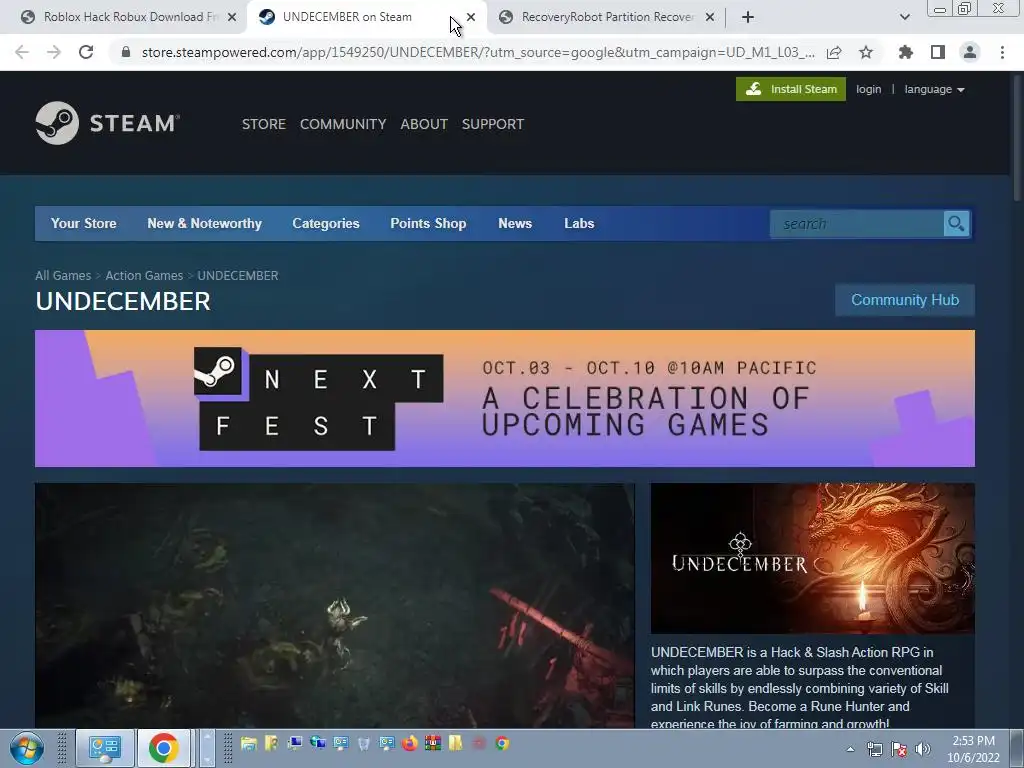Open the New & Noteworthy menu
Viewport: 1024px width, 768px height.
[204, 223]
